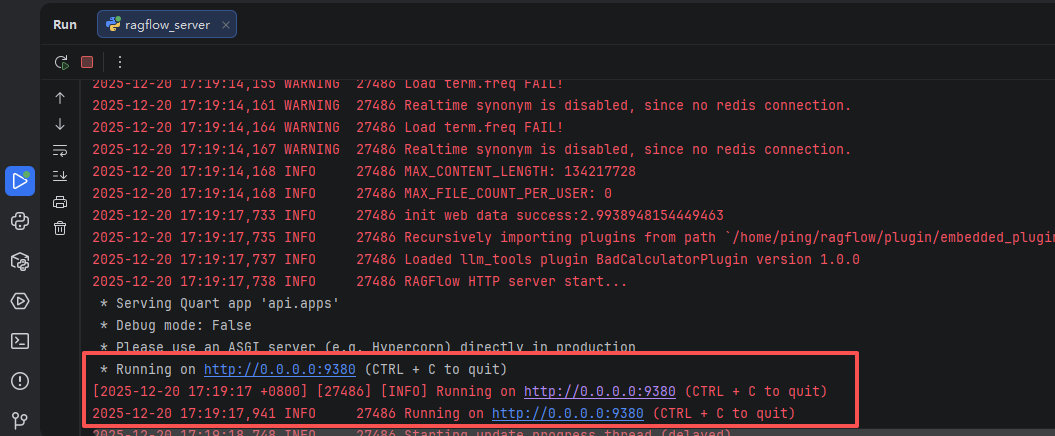Open the Terminal sidebar icon
The image size is (1055, 436).
(x=20, y=341)
